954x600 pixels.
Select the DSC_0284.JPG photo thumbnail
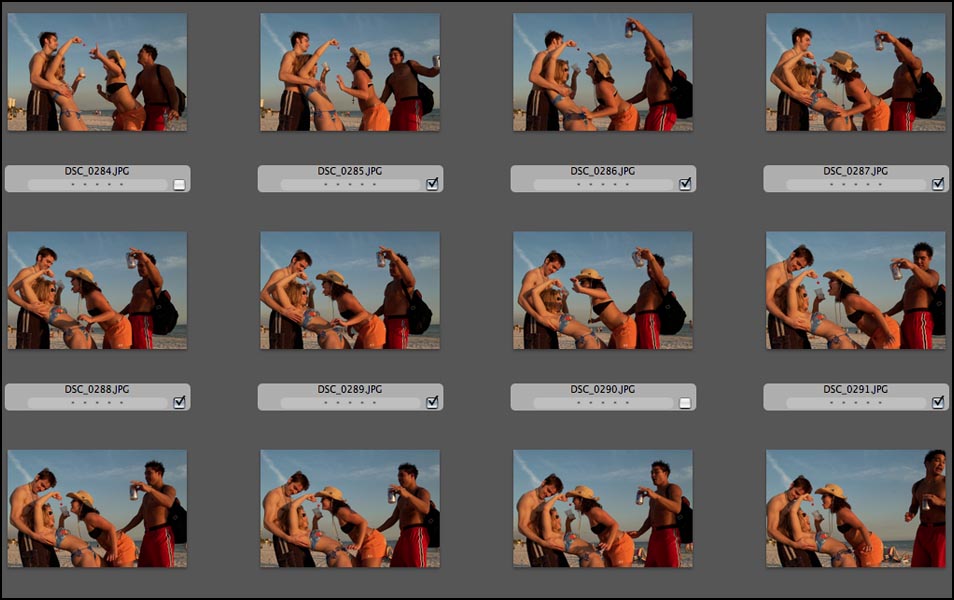coord(97,72)
